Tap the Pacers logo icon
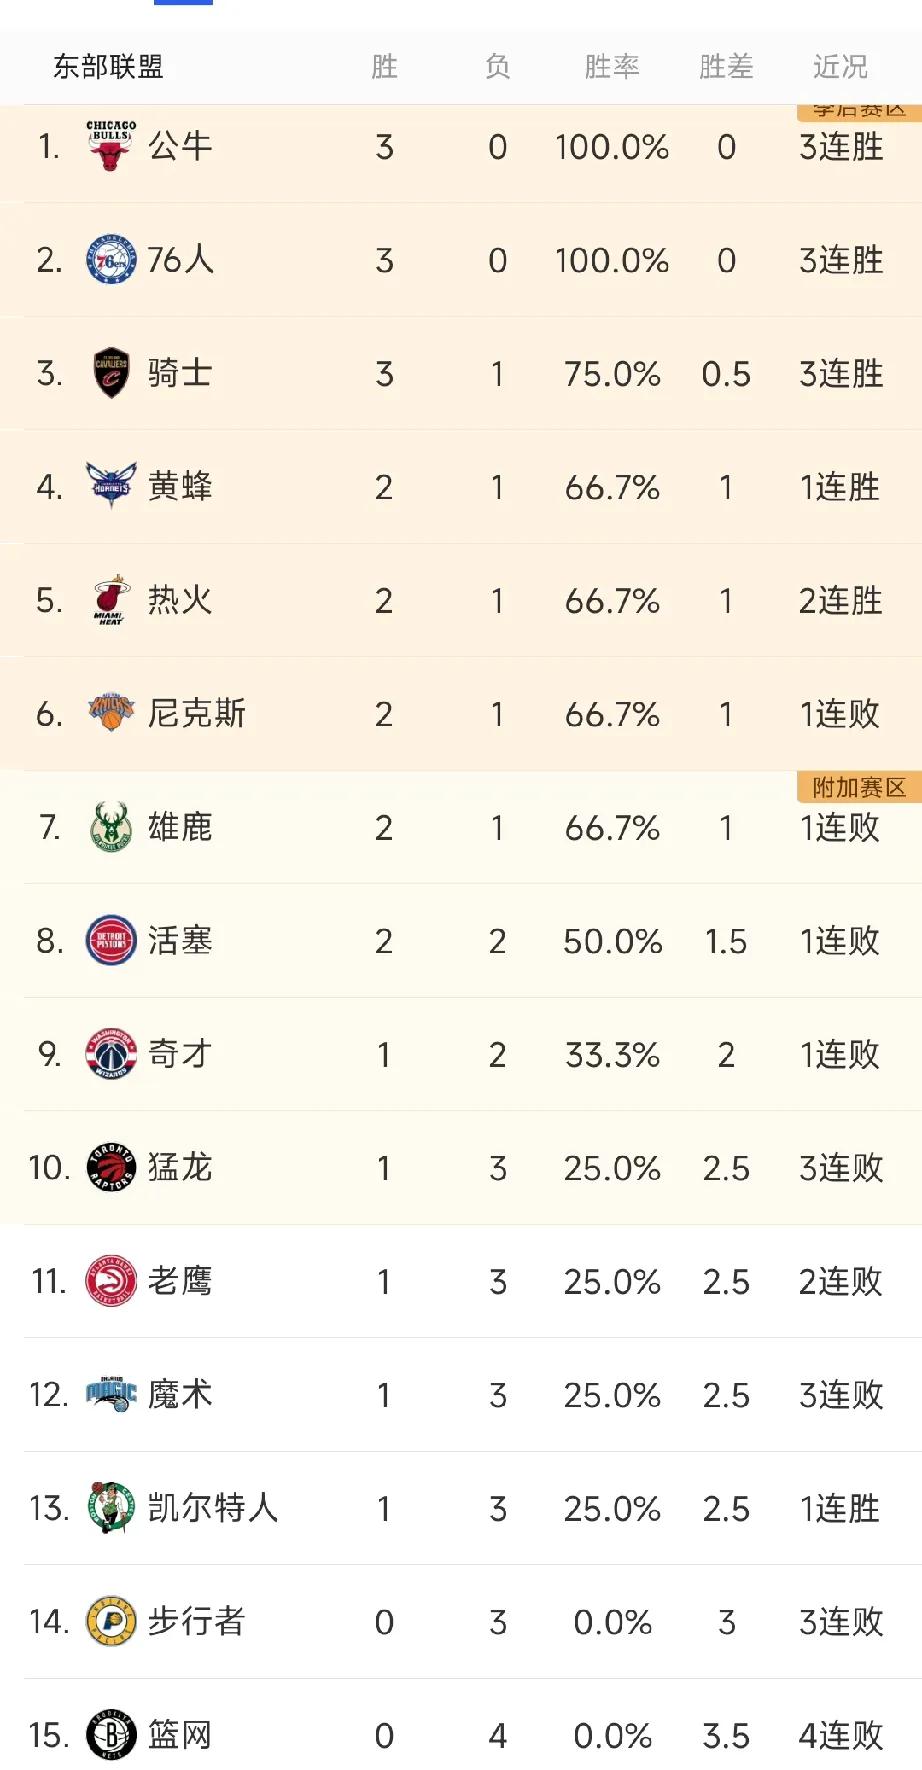Screen dimensions: 922x1770 pos(111,1621)
